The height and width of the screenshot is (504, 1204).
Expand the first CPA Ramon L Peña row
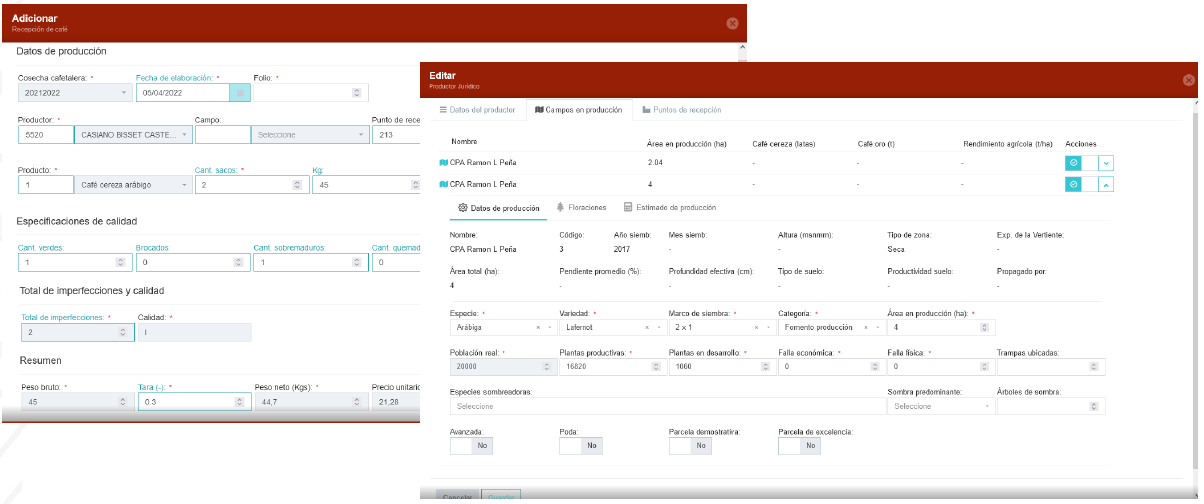[x=1106, y=162]
